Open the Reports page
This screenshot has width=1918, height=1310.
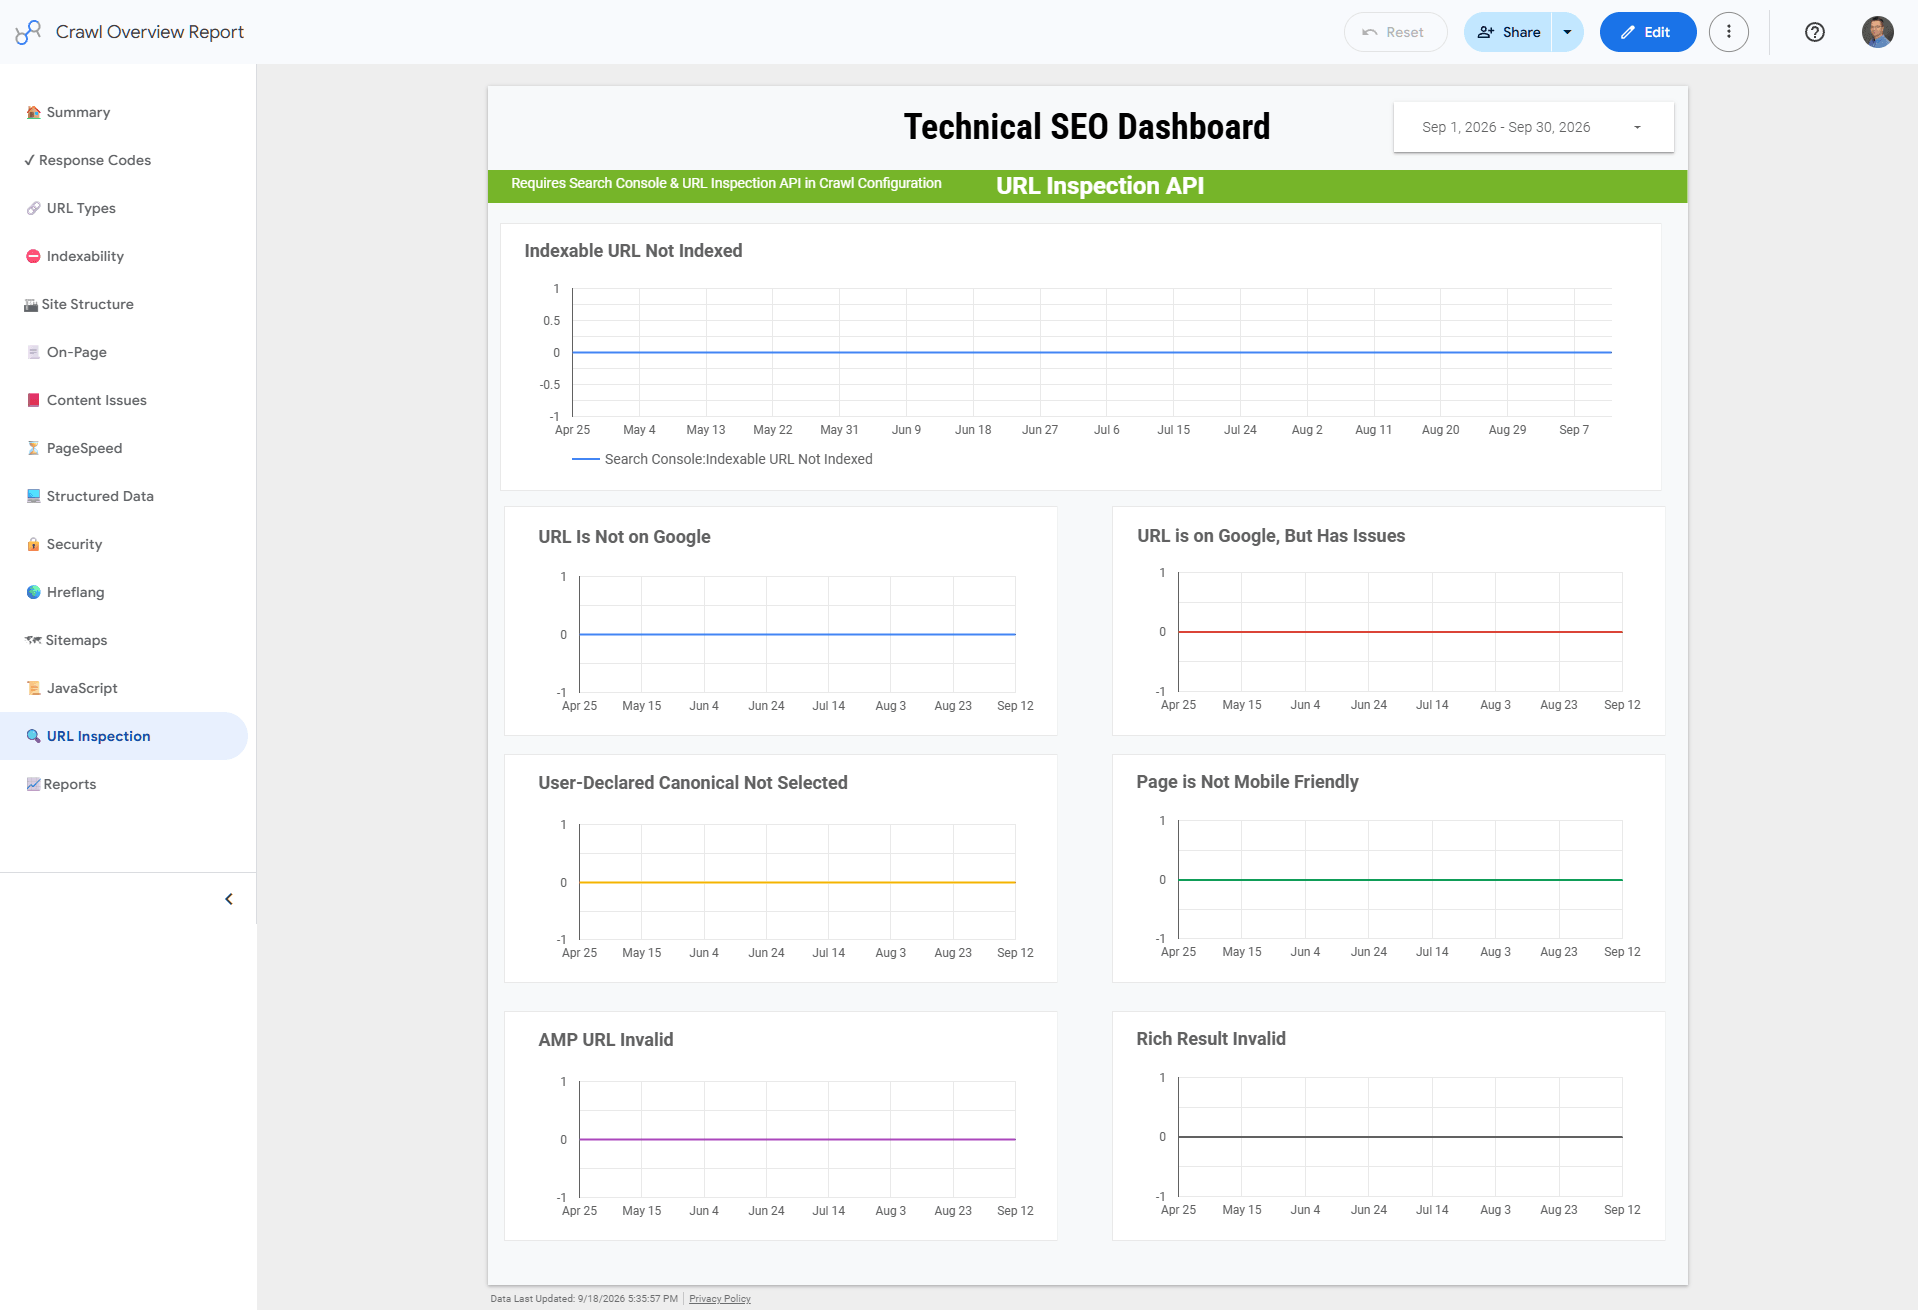pos(124,784)
